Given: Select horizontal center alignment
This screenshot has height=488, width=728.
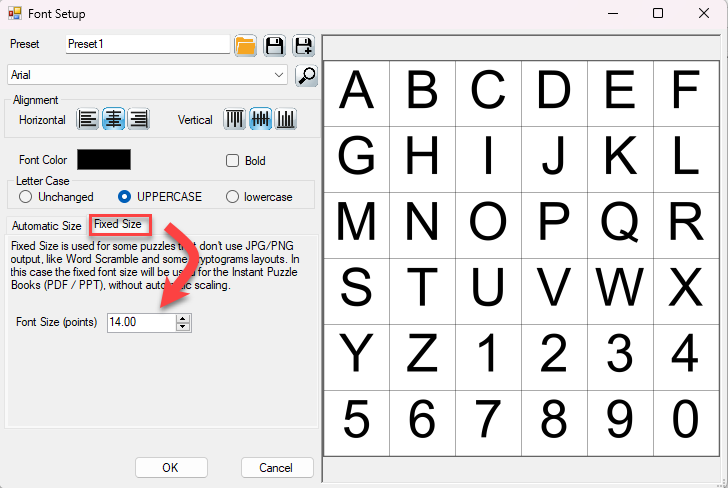Looking at the screenshot, I should tap(114, 119).
